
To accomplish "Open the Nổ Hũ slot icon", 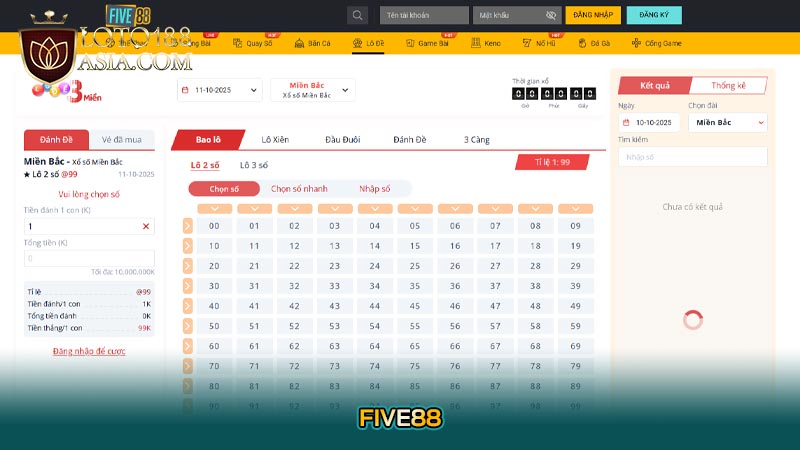I will click(x=527, y=43).
